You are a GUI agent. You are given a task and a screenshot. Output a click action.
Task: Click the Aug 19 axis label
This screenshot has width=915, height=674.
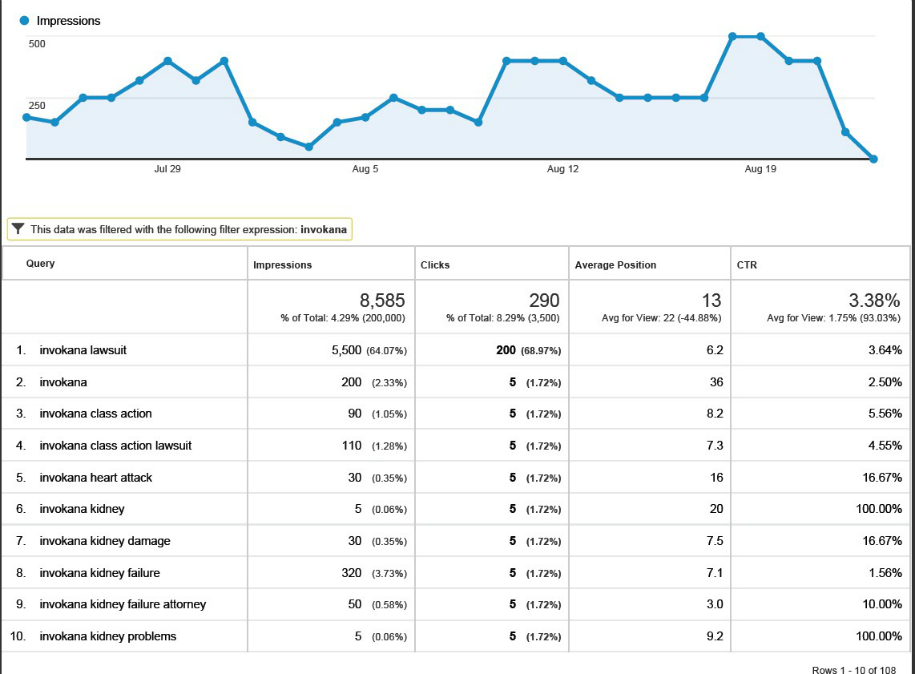tap(760, 169)
